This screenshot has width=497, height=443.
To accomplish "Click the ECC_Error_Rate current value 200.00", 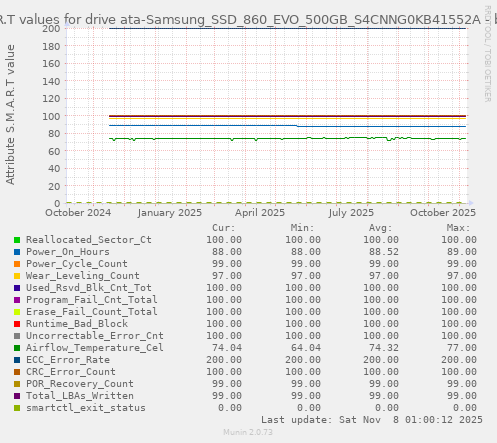I will pyautogui.click(x=224, y=360).
